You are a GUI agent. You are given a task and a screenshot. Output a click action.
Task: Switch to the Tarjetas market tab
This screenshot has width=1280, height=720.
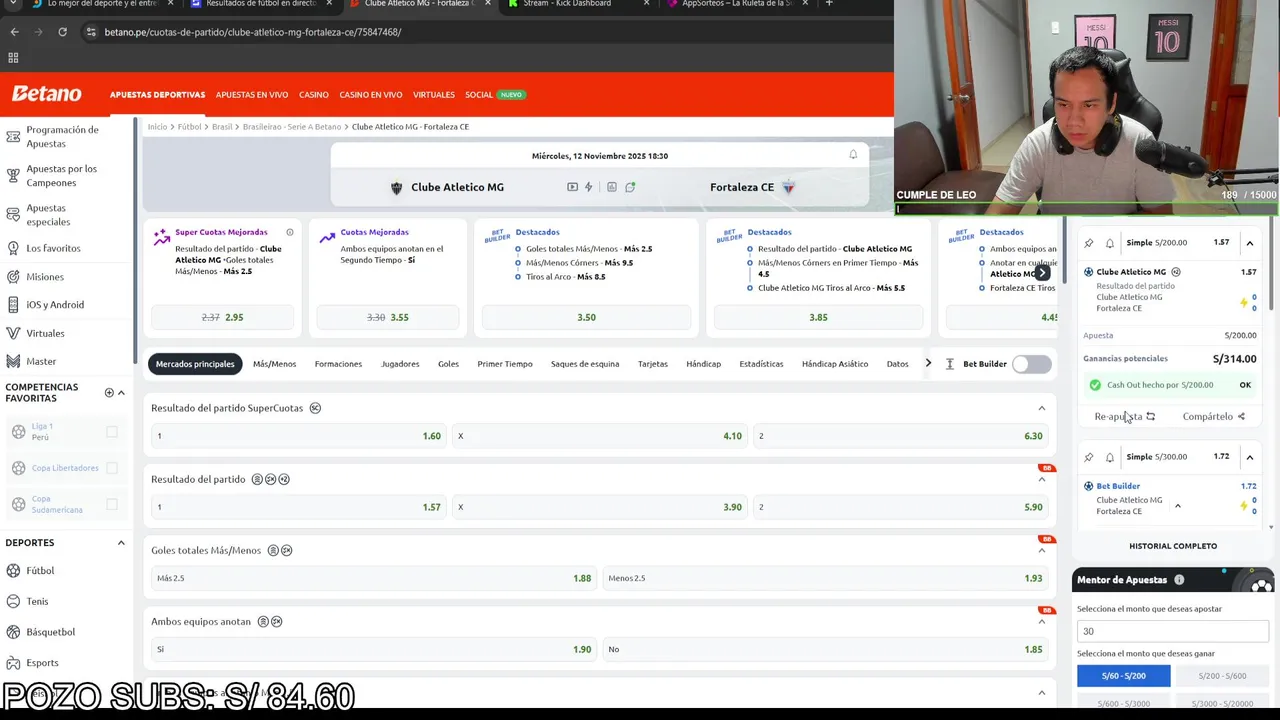click(653, 364)
